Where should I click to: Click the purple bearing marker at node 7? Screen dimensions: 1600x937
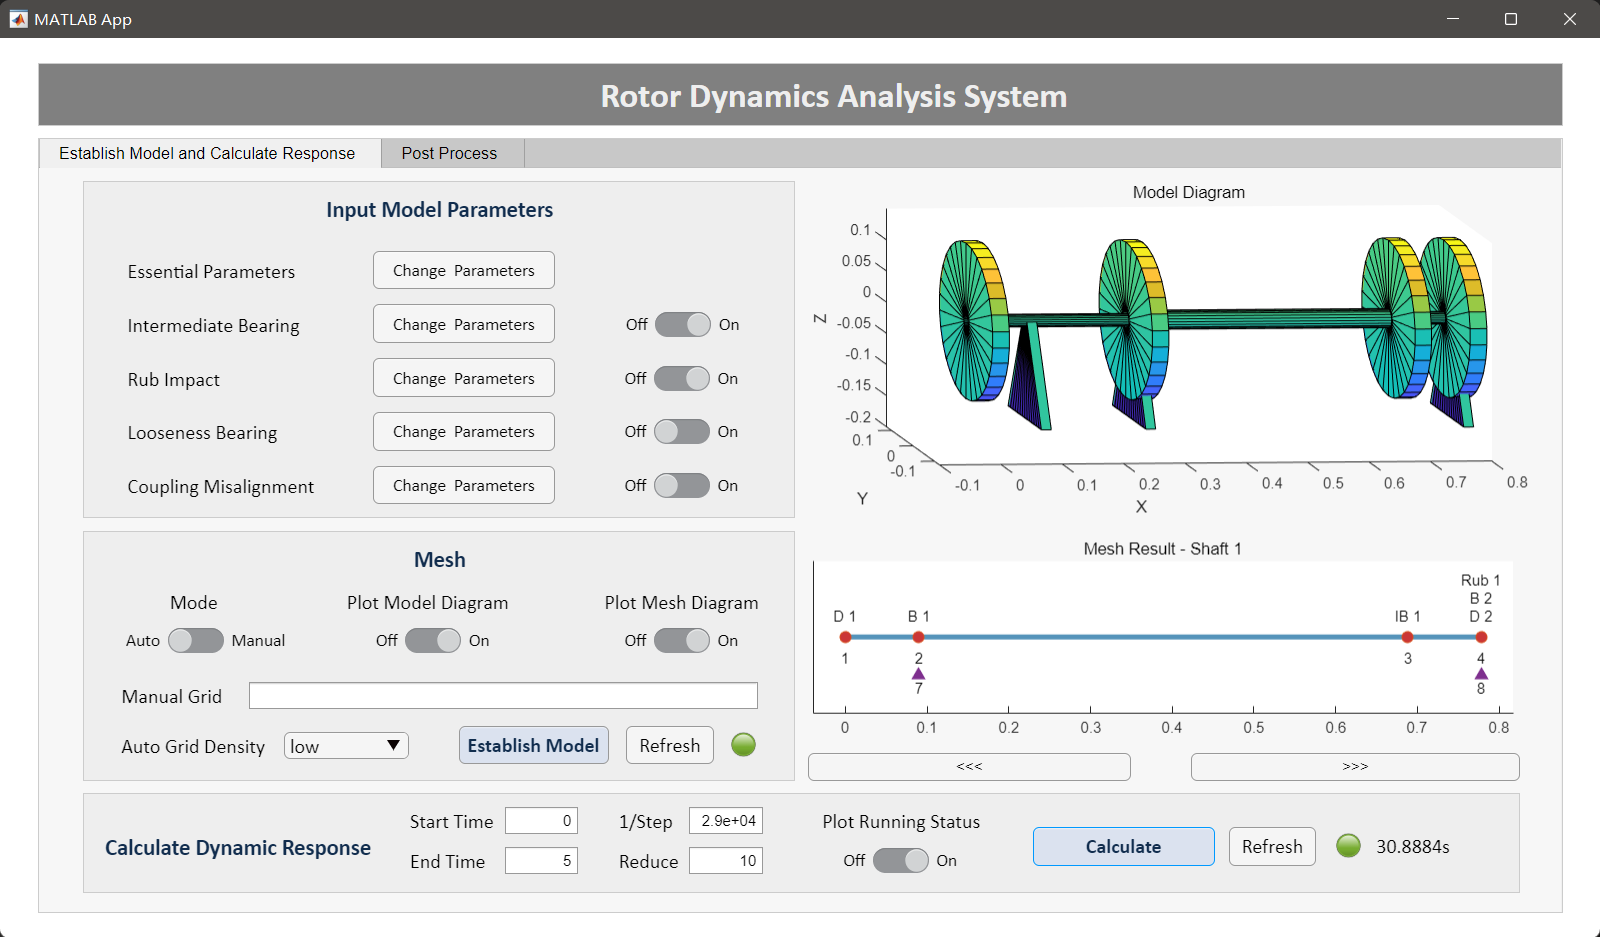919,674
